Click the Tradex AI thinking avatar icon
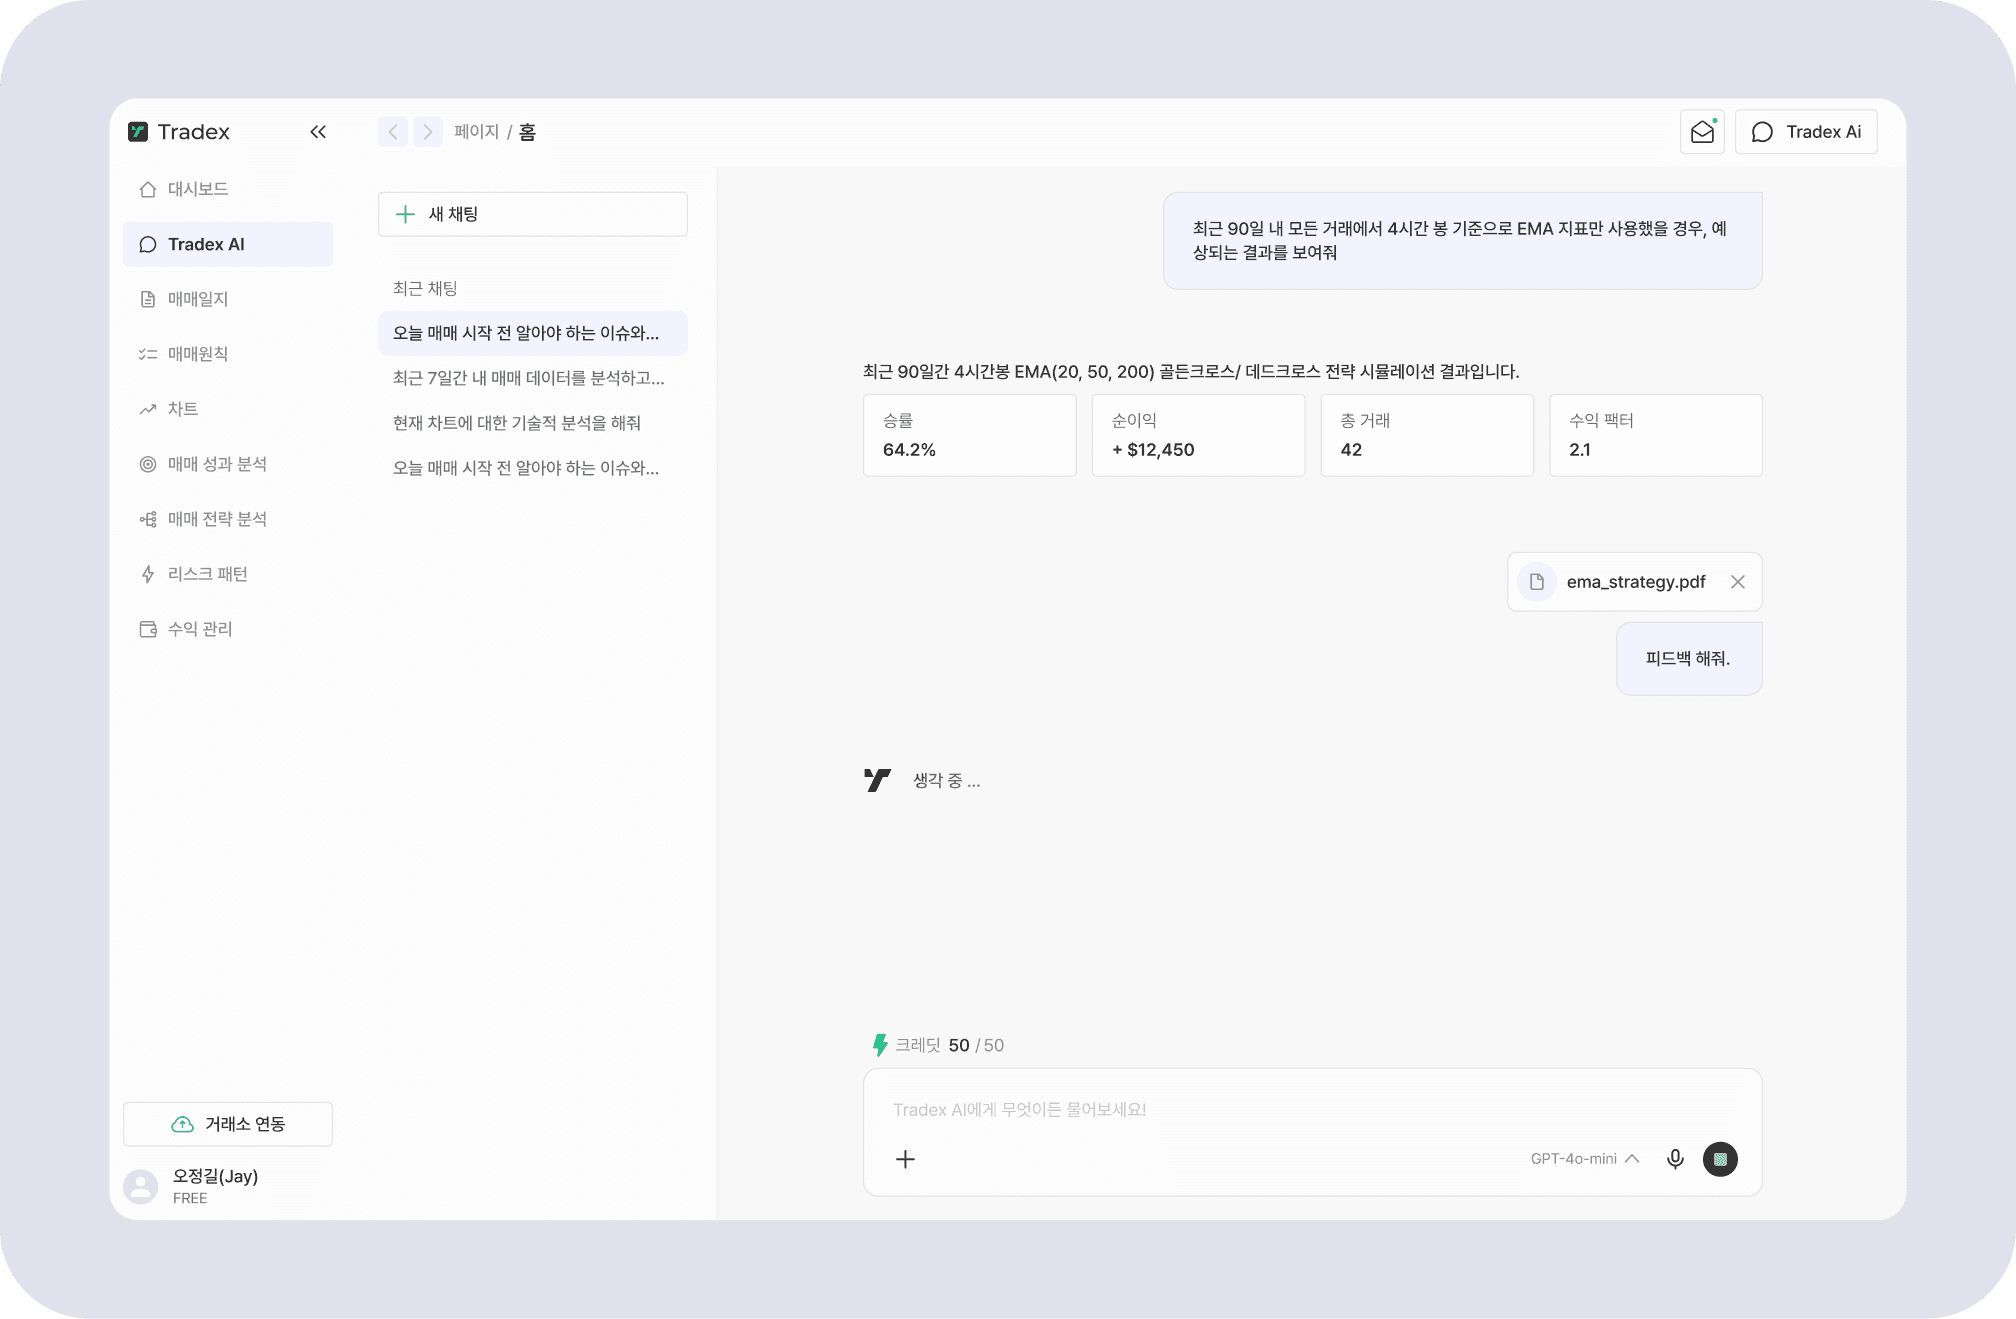The image size is (2016, 1319). tap(877, 780)
